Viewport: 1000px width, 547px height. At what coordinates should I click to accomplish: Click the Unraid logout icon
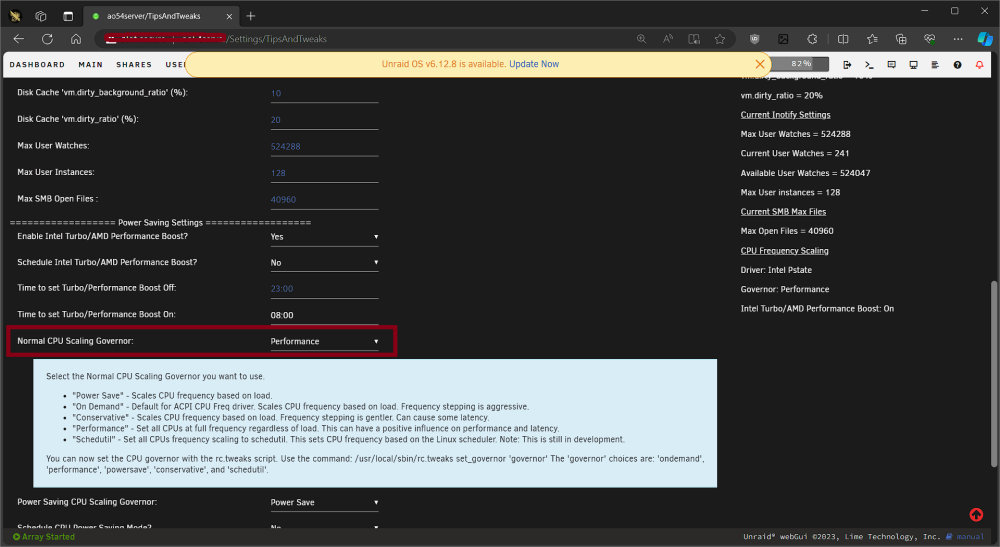click(x=847, y=64)
